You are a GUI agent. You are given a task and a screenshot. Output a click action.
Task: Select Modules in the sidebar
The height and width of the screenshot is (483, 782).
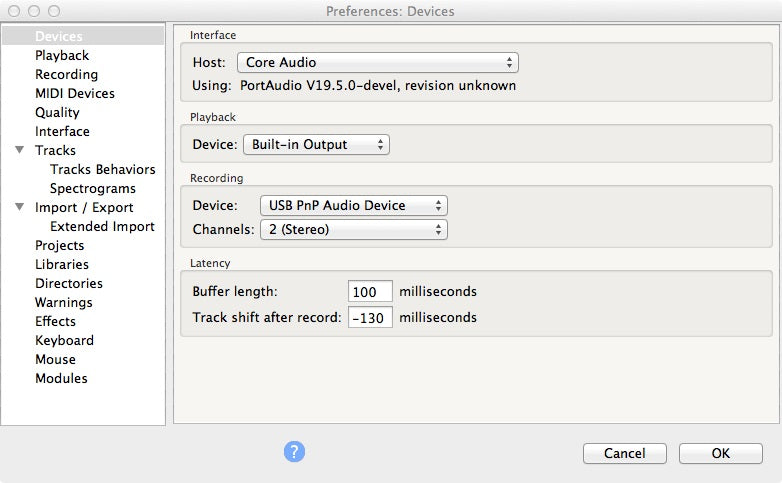(x=61, y=379)
